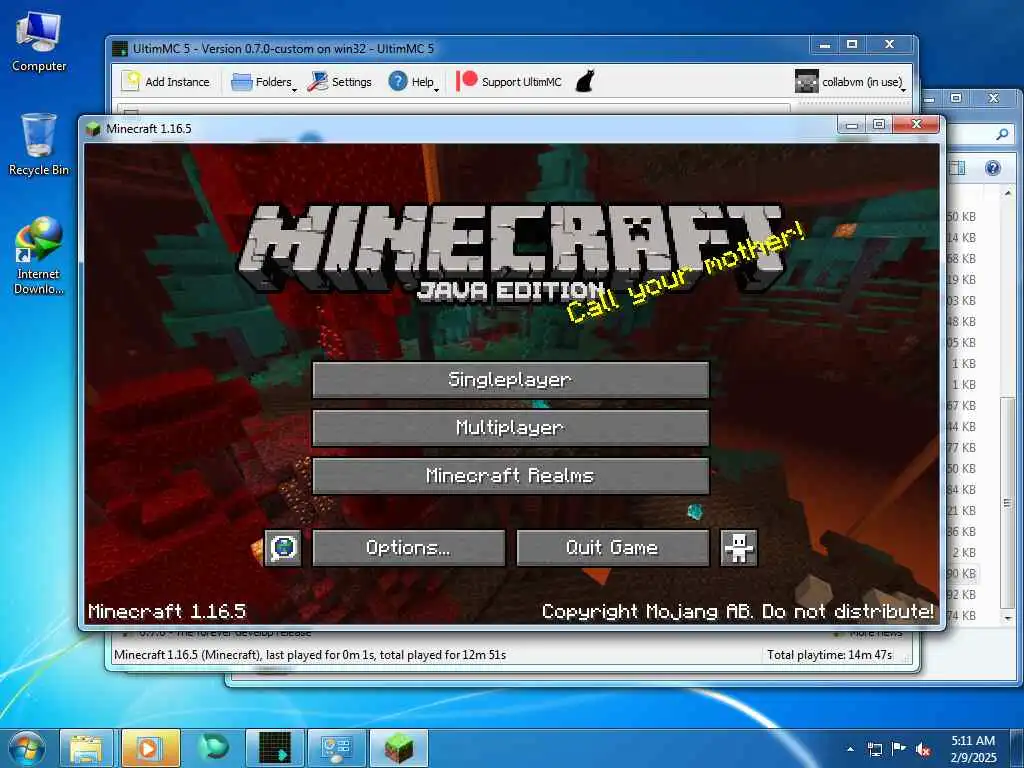Open the collabvm account dropdown

851,82
